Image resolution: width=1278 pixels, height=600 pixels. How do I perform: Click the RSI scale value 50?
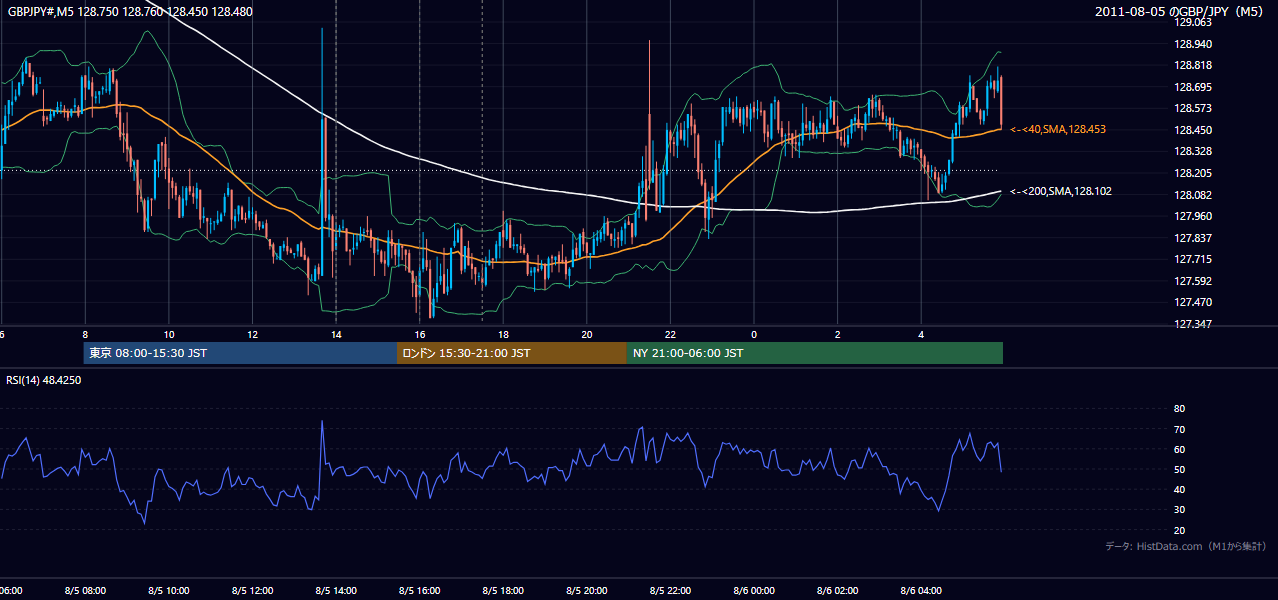click(1179, 469)
